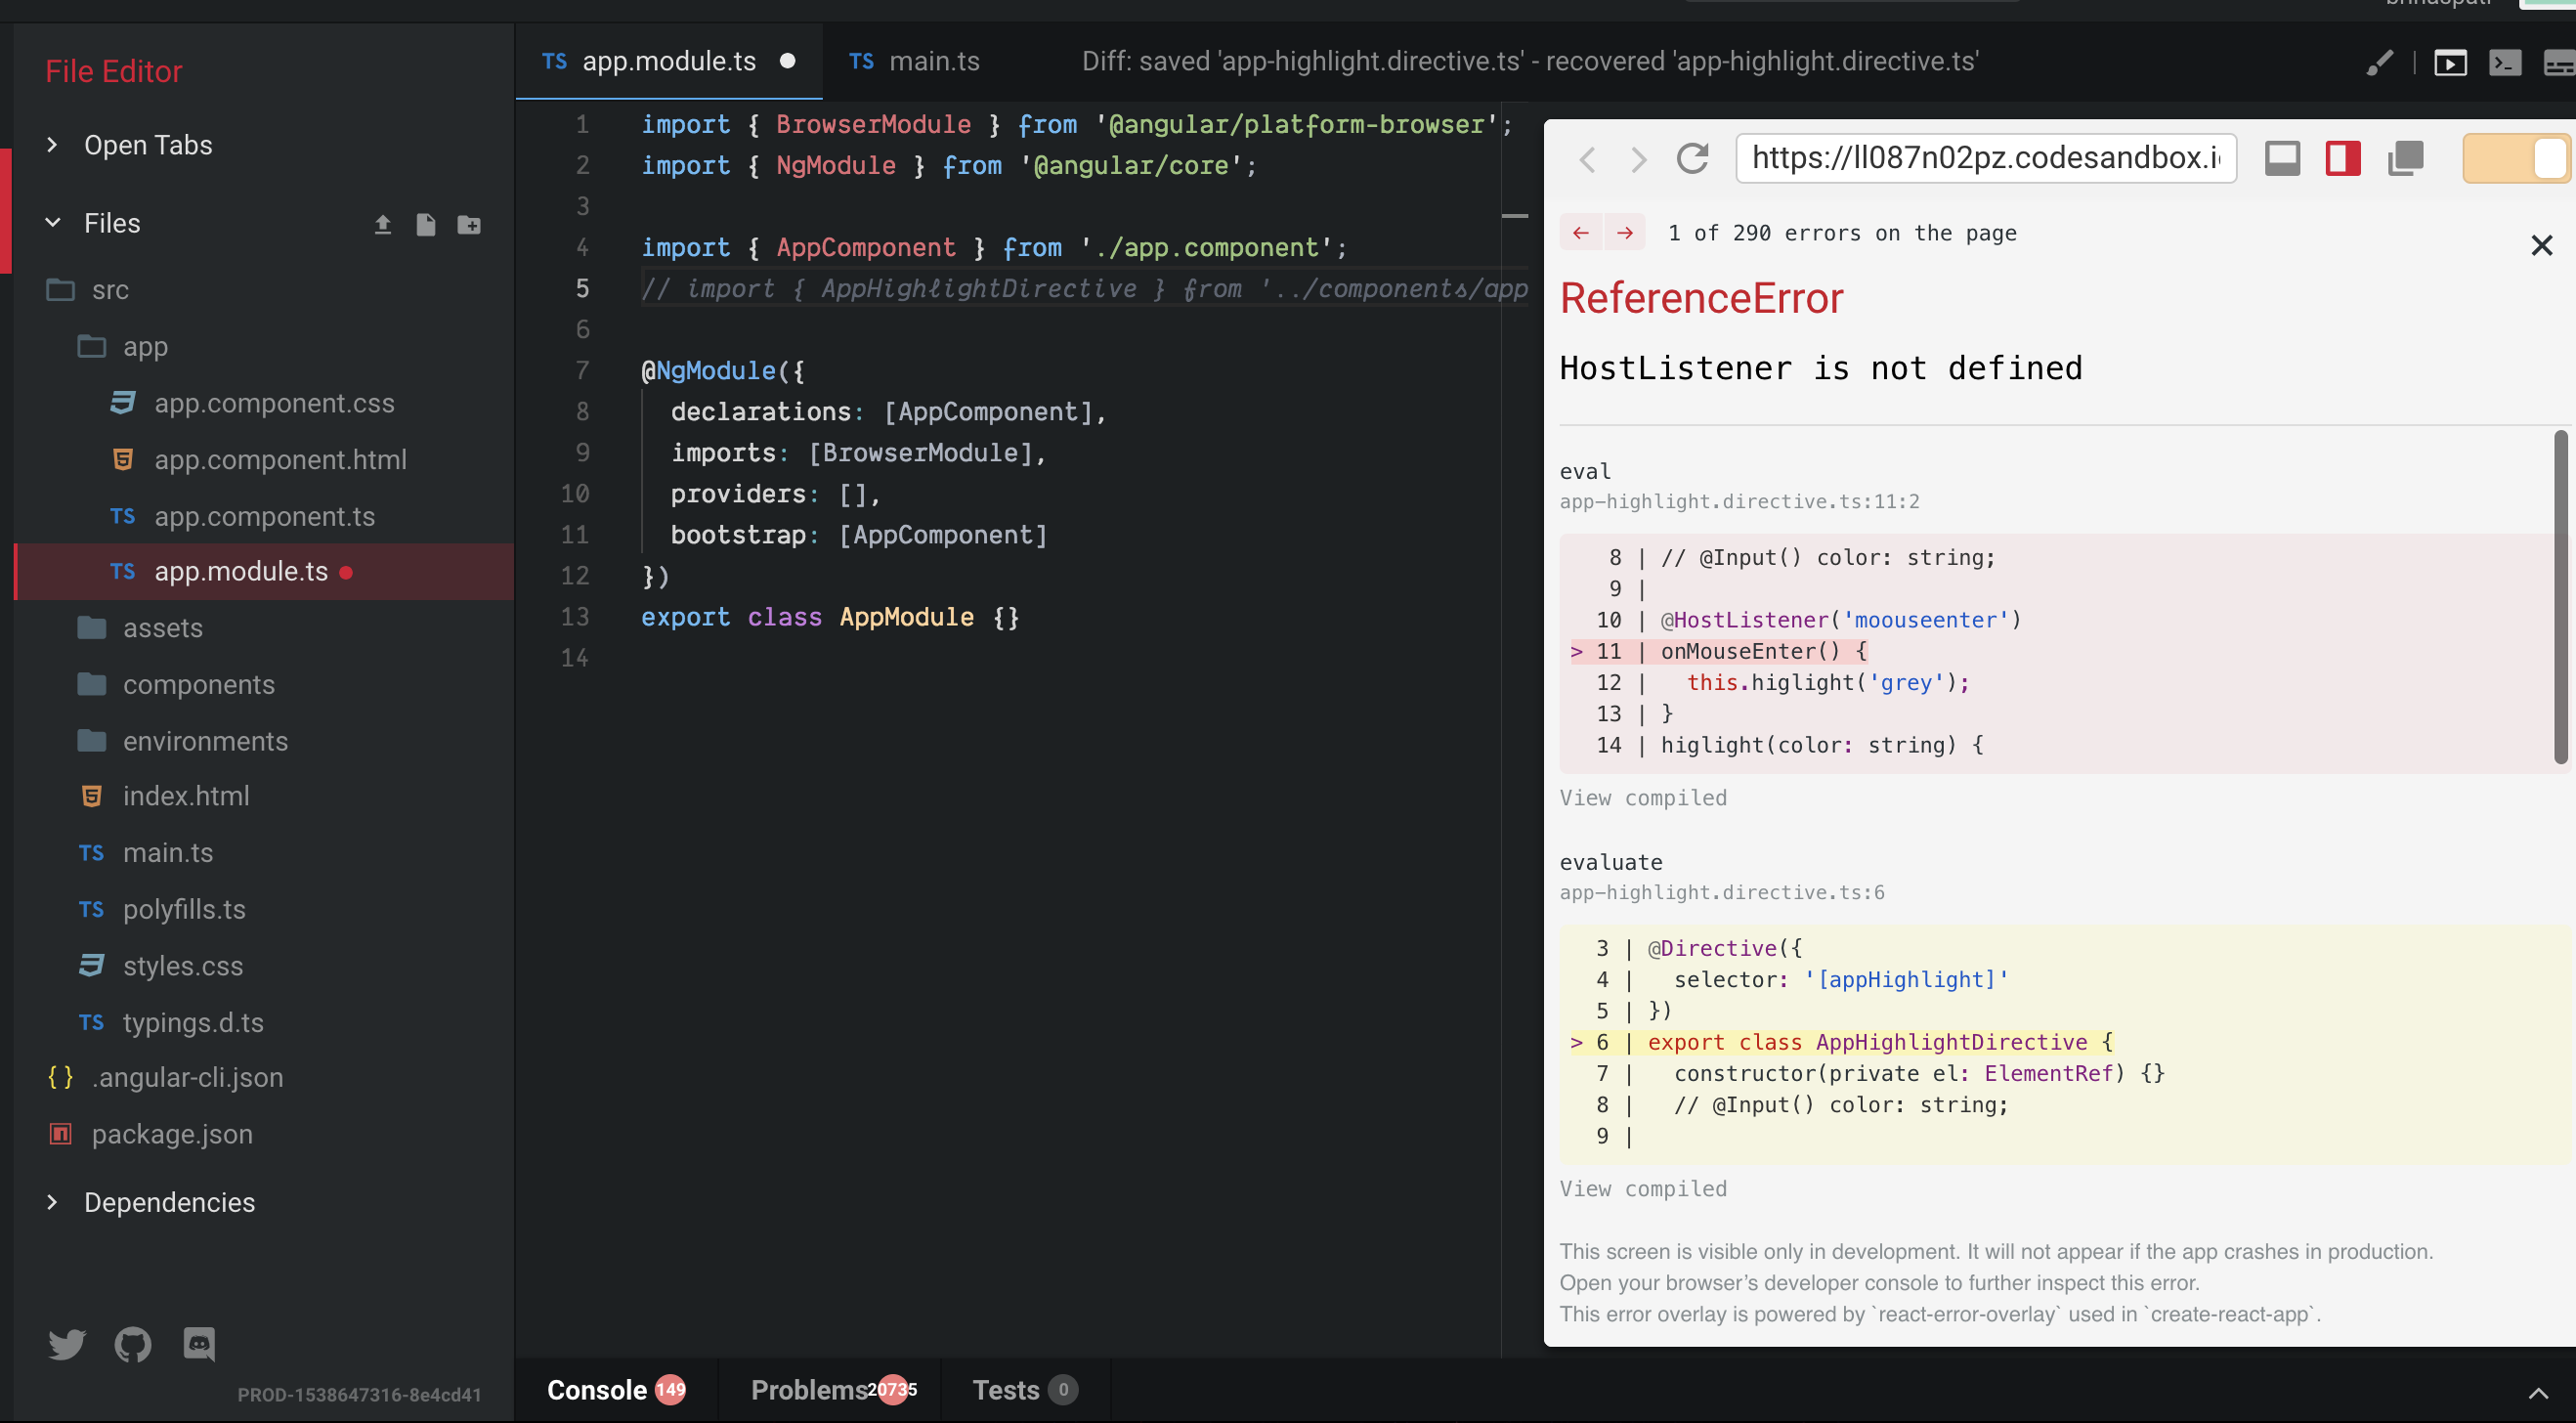Toggle the switch in the preview toolbar
Viewport: 2576px width, 1423px height.
(2516, 158)
